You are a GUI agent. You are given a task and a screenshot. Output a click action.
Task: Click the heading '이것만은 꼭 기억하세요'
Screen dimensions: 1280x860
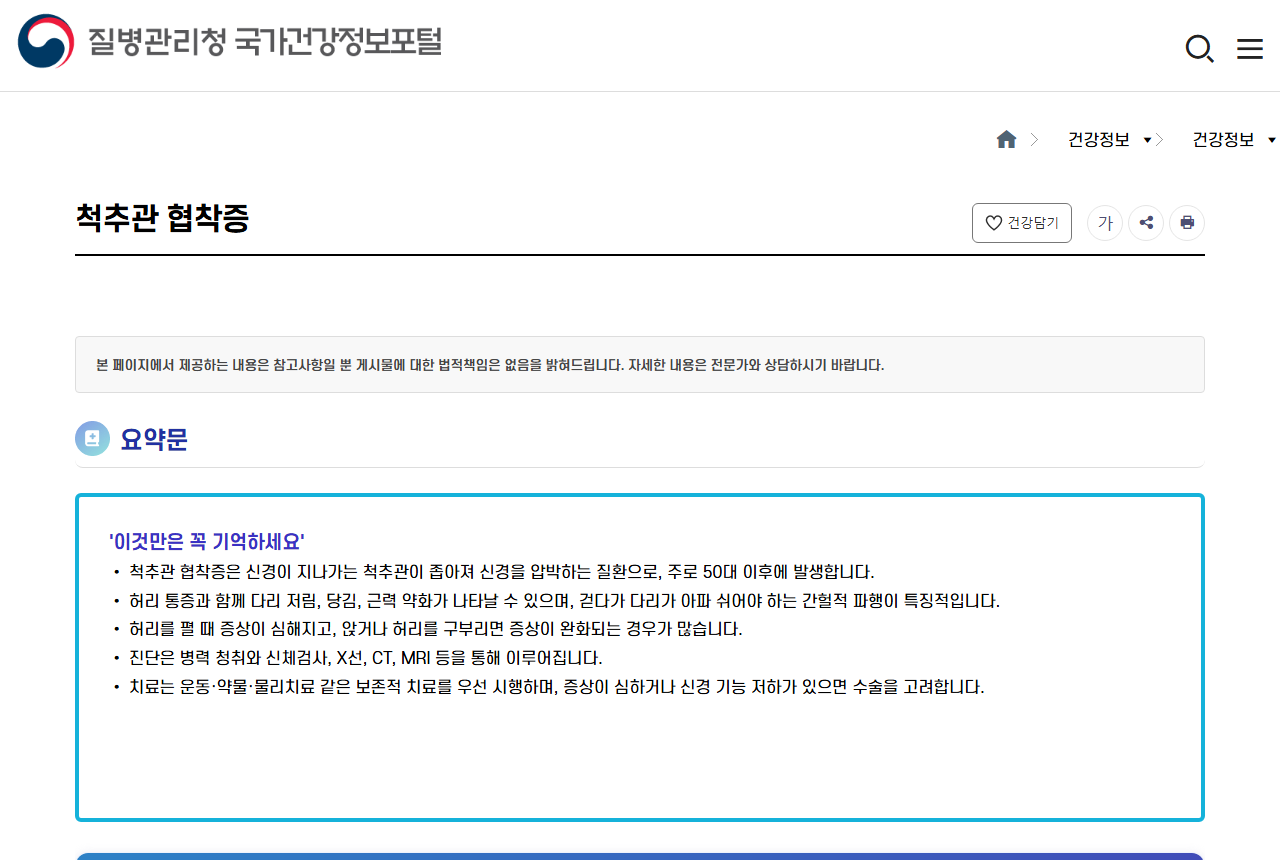click(207, 542)
